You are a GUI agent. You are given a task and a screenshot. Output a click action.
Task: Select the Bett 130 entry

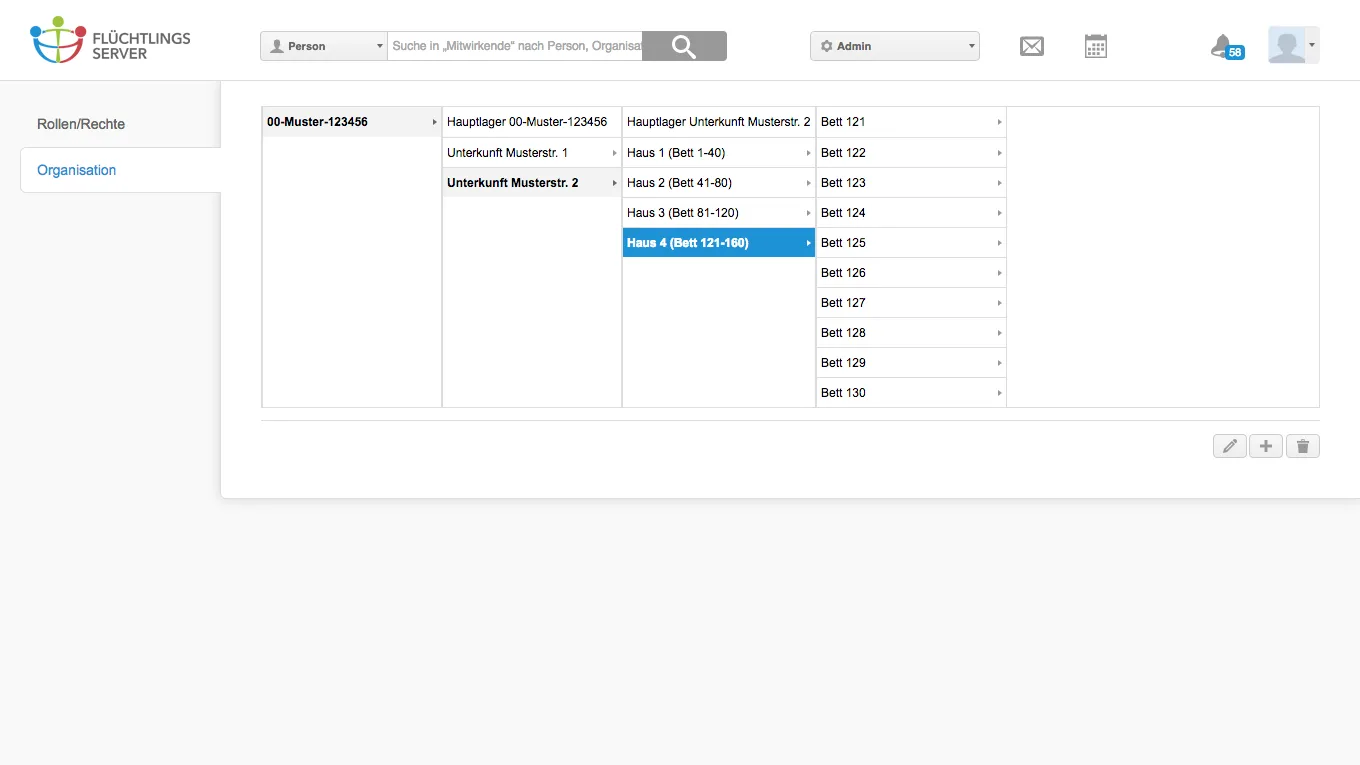click(911, 393)
